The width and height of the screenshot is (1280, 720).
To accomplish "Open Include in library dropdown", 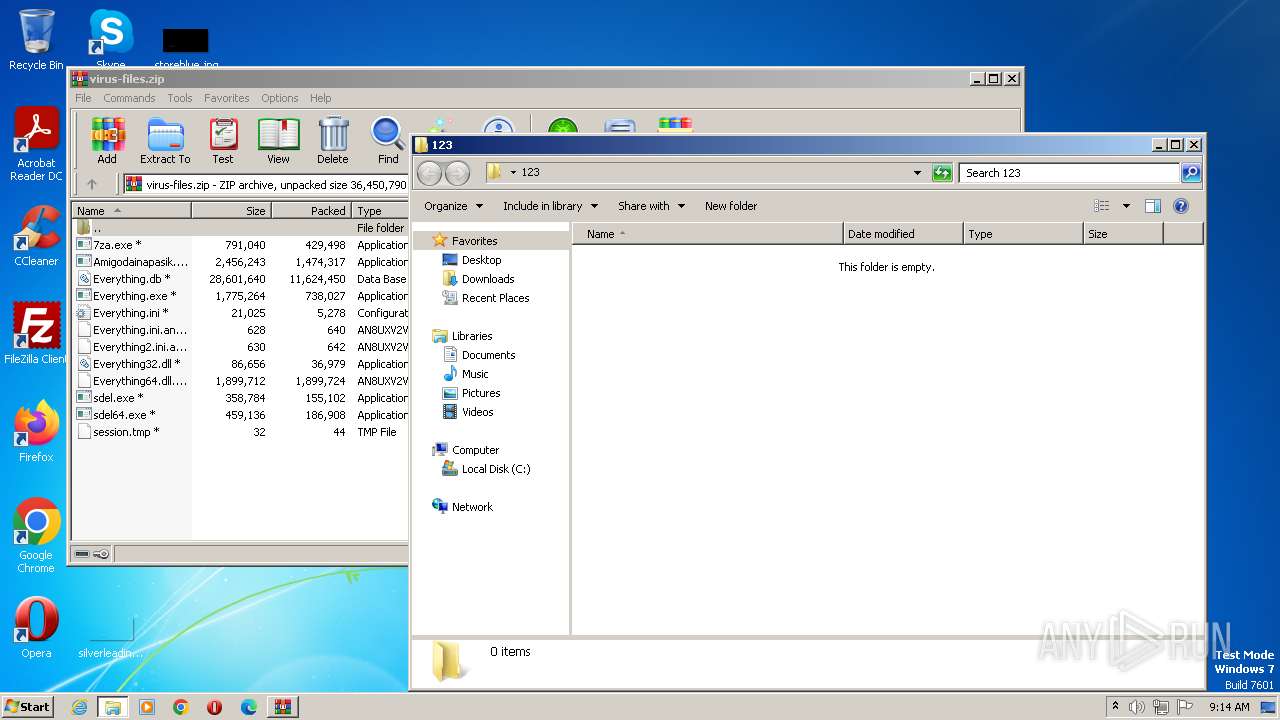I will pyautogui.click(x=550, y=206).
